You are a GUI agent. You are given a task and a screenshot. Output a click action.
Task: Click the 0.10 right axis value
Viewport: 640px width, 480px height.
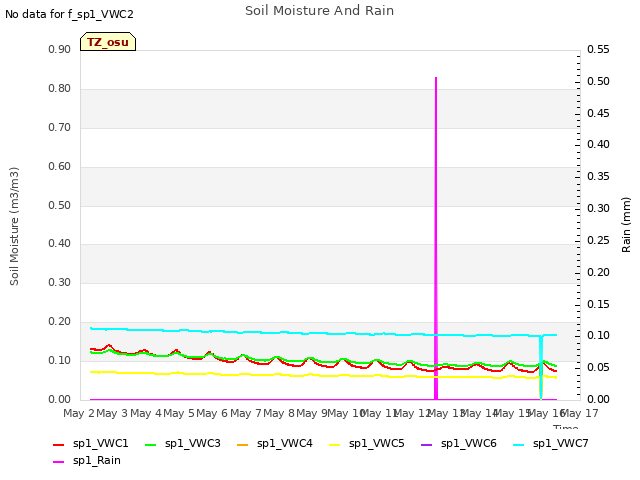point(598,336)
